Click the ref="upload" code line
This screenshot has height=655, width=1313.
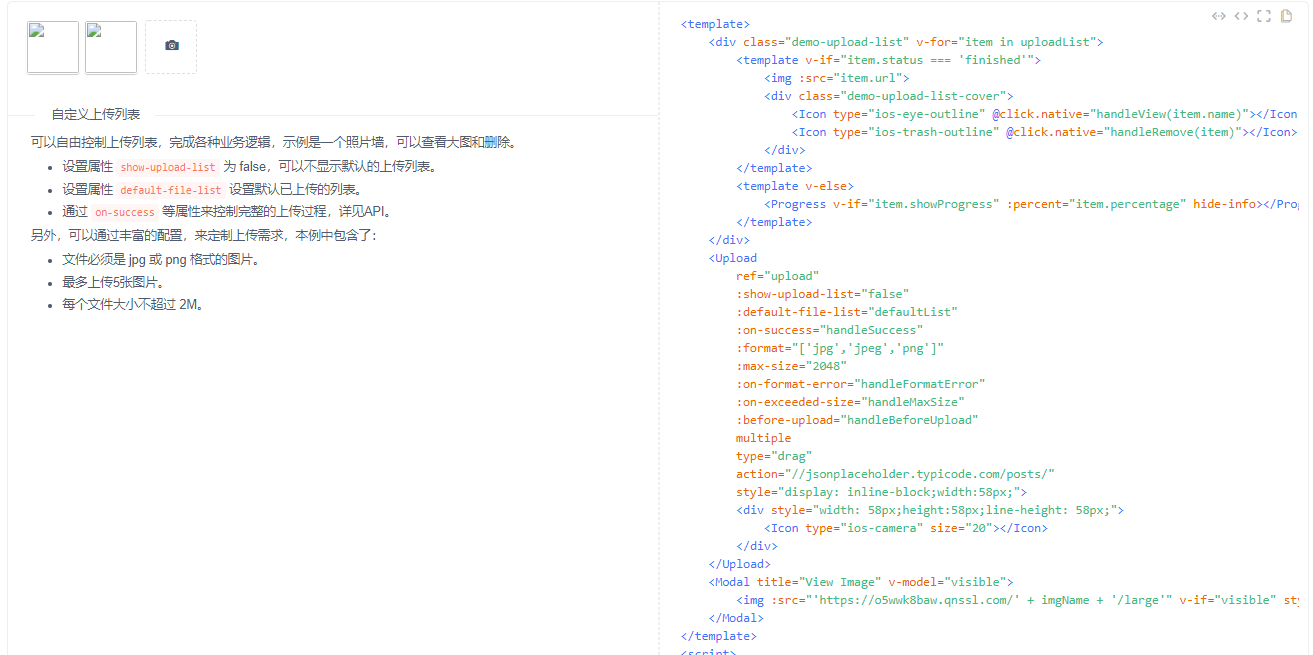778,276
